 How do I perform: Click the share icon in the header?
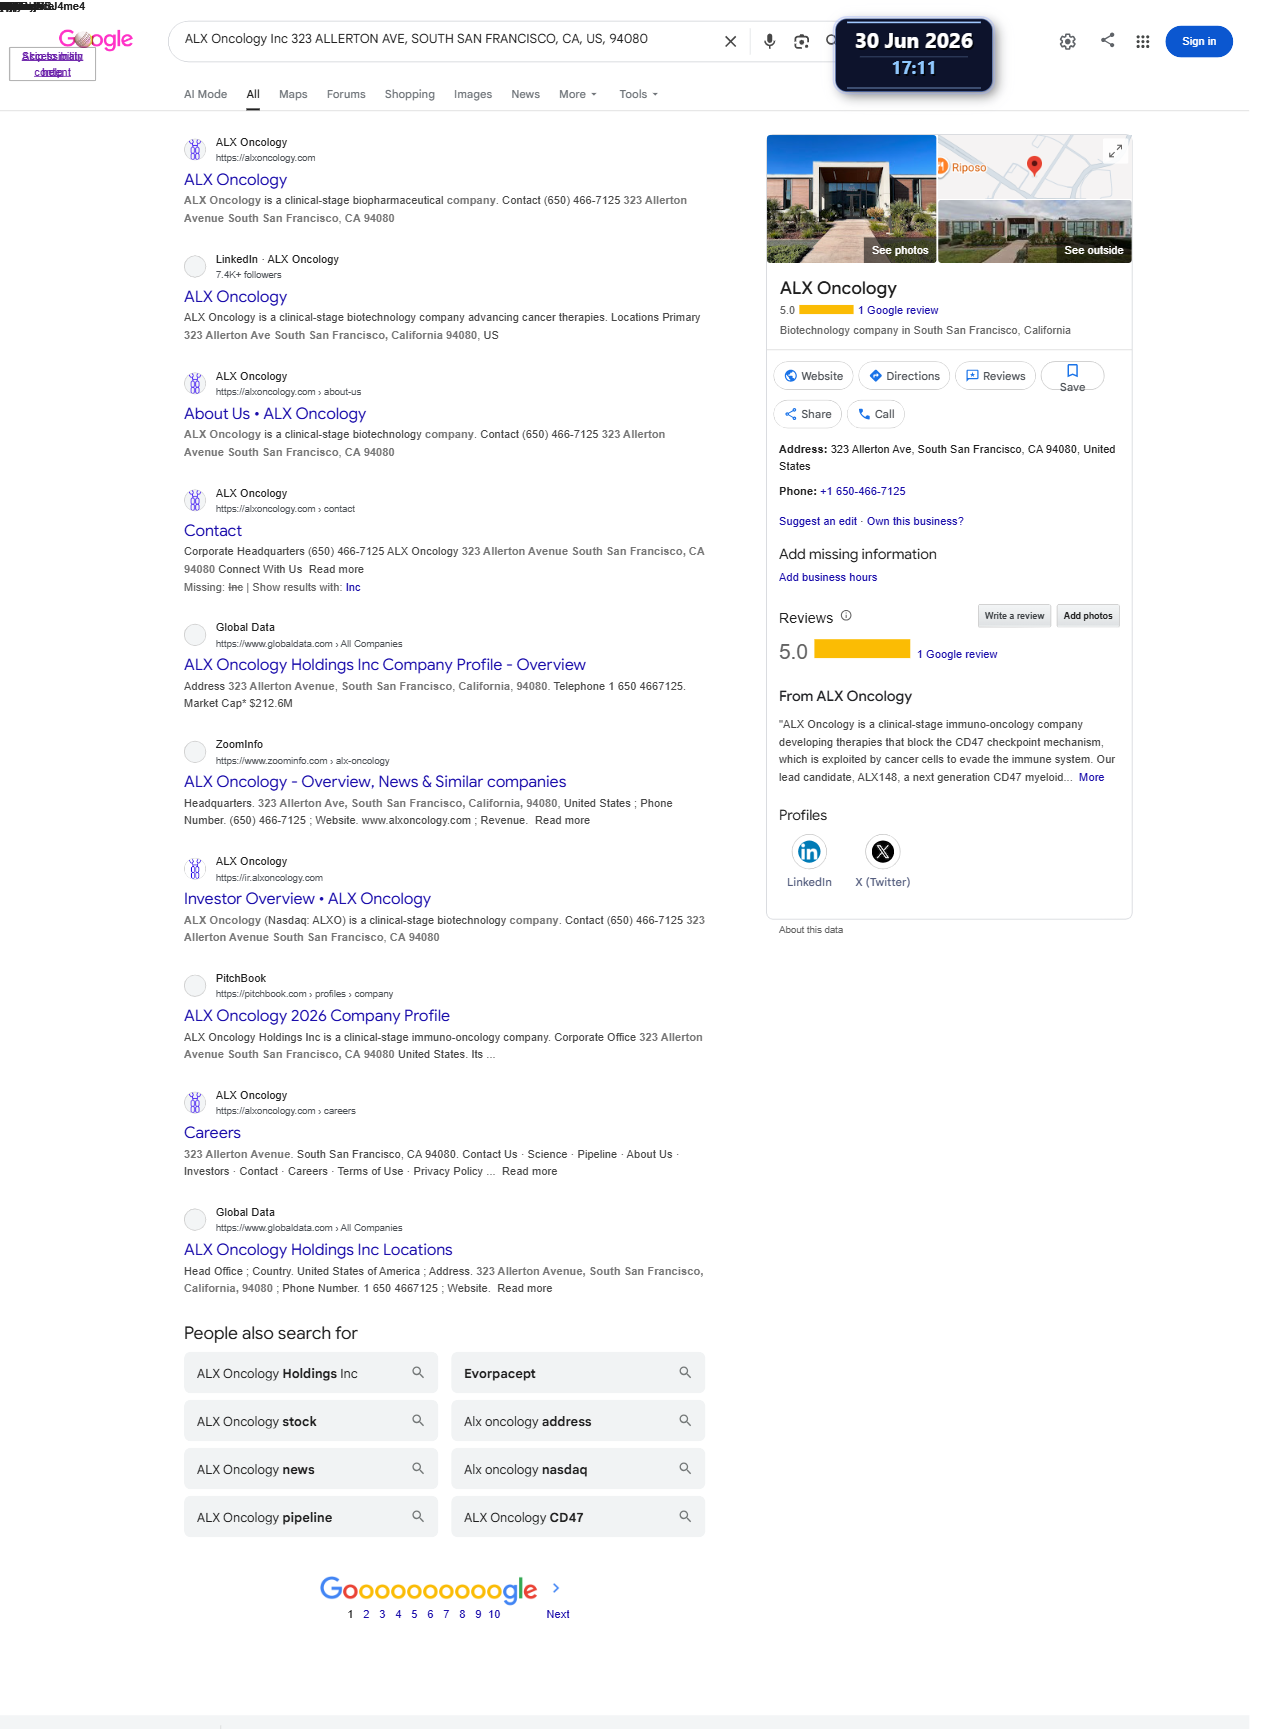(x=1107, y=40)
